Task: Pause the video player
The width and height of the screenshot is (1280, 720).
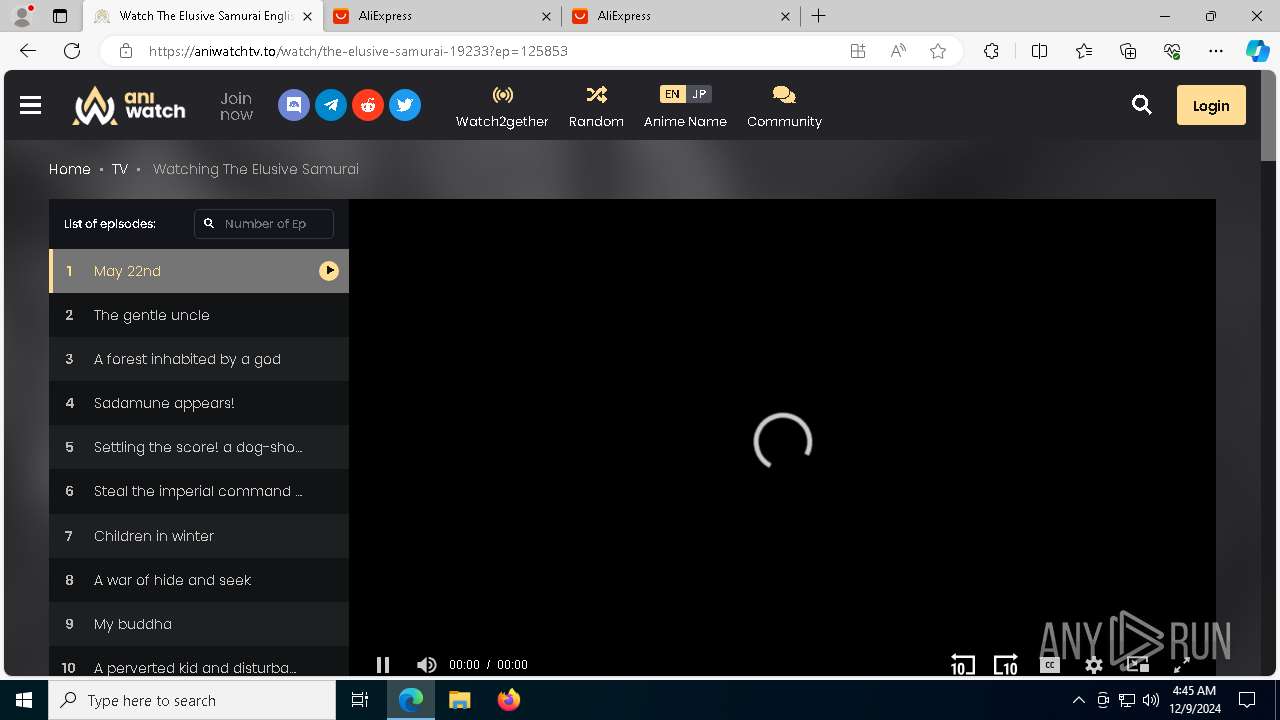Action: [382, 664]
